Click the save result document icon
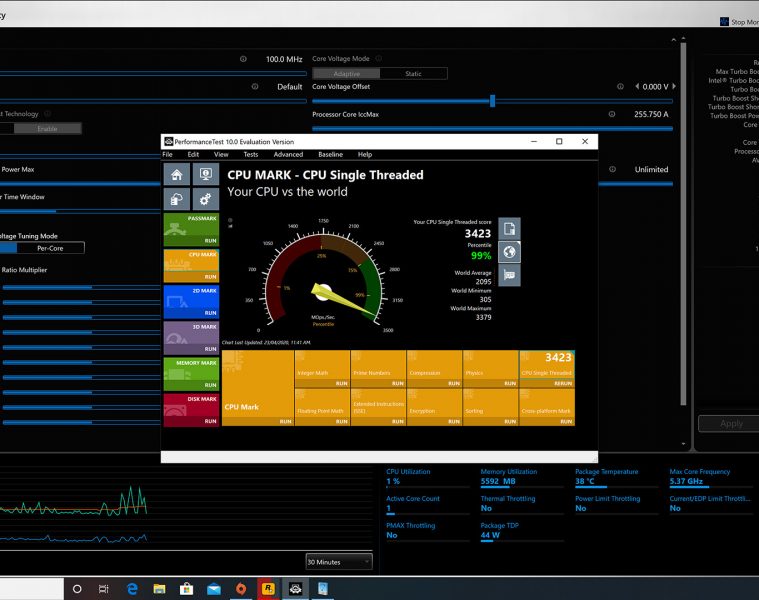Image resolution: width=759 pixels, height=600 pixels. pos(509,228)
